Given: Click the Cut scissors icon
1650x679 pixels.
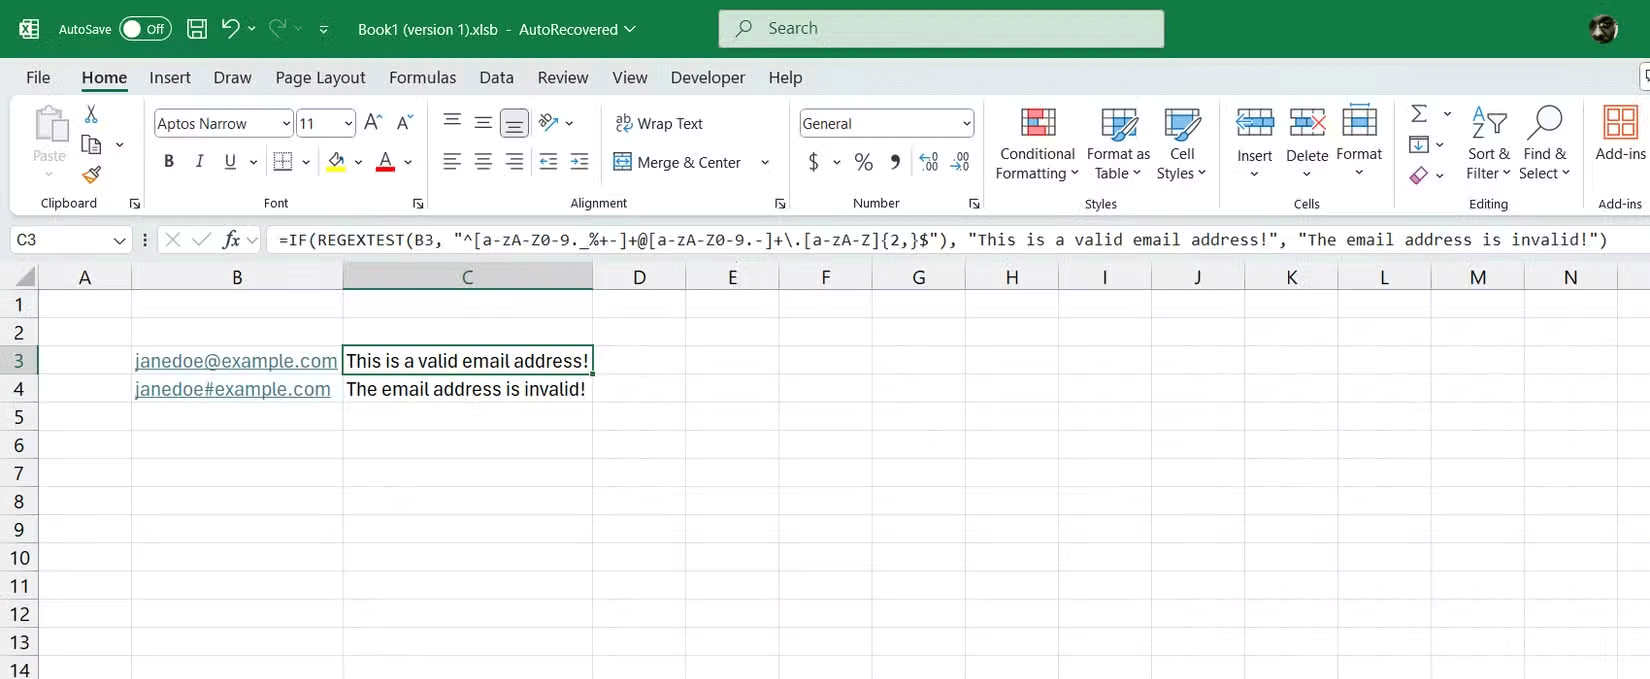Looking at the screenshot, I should [91, 114].
